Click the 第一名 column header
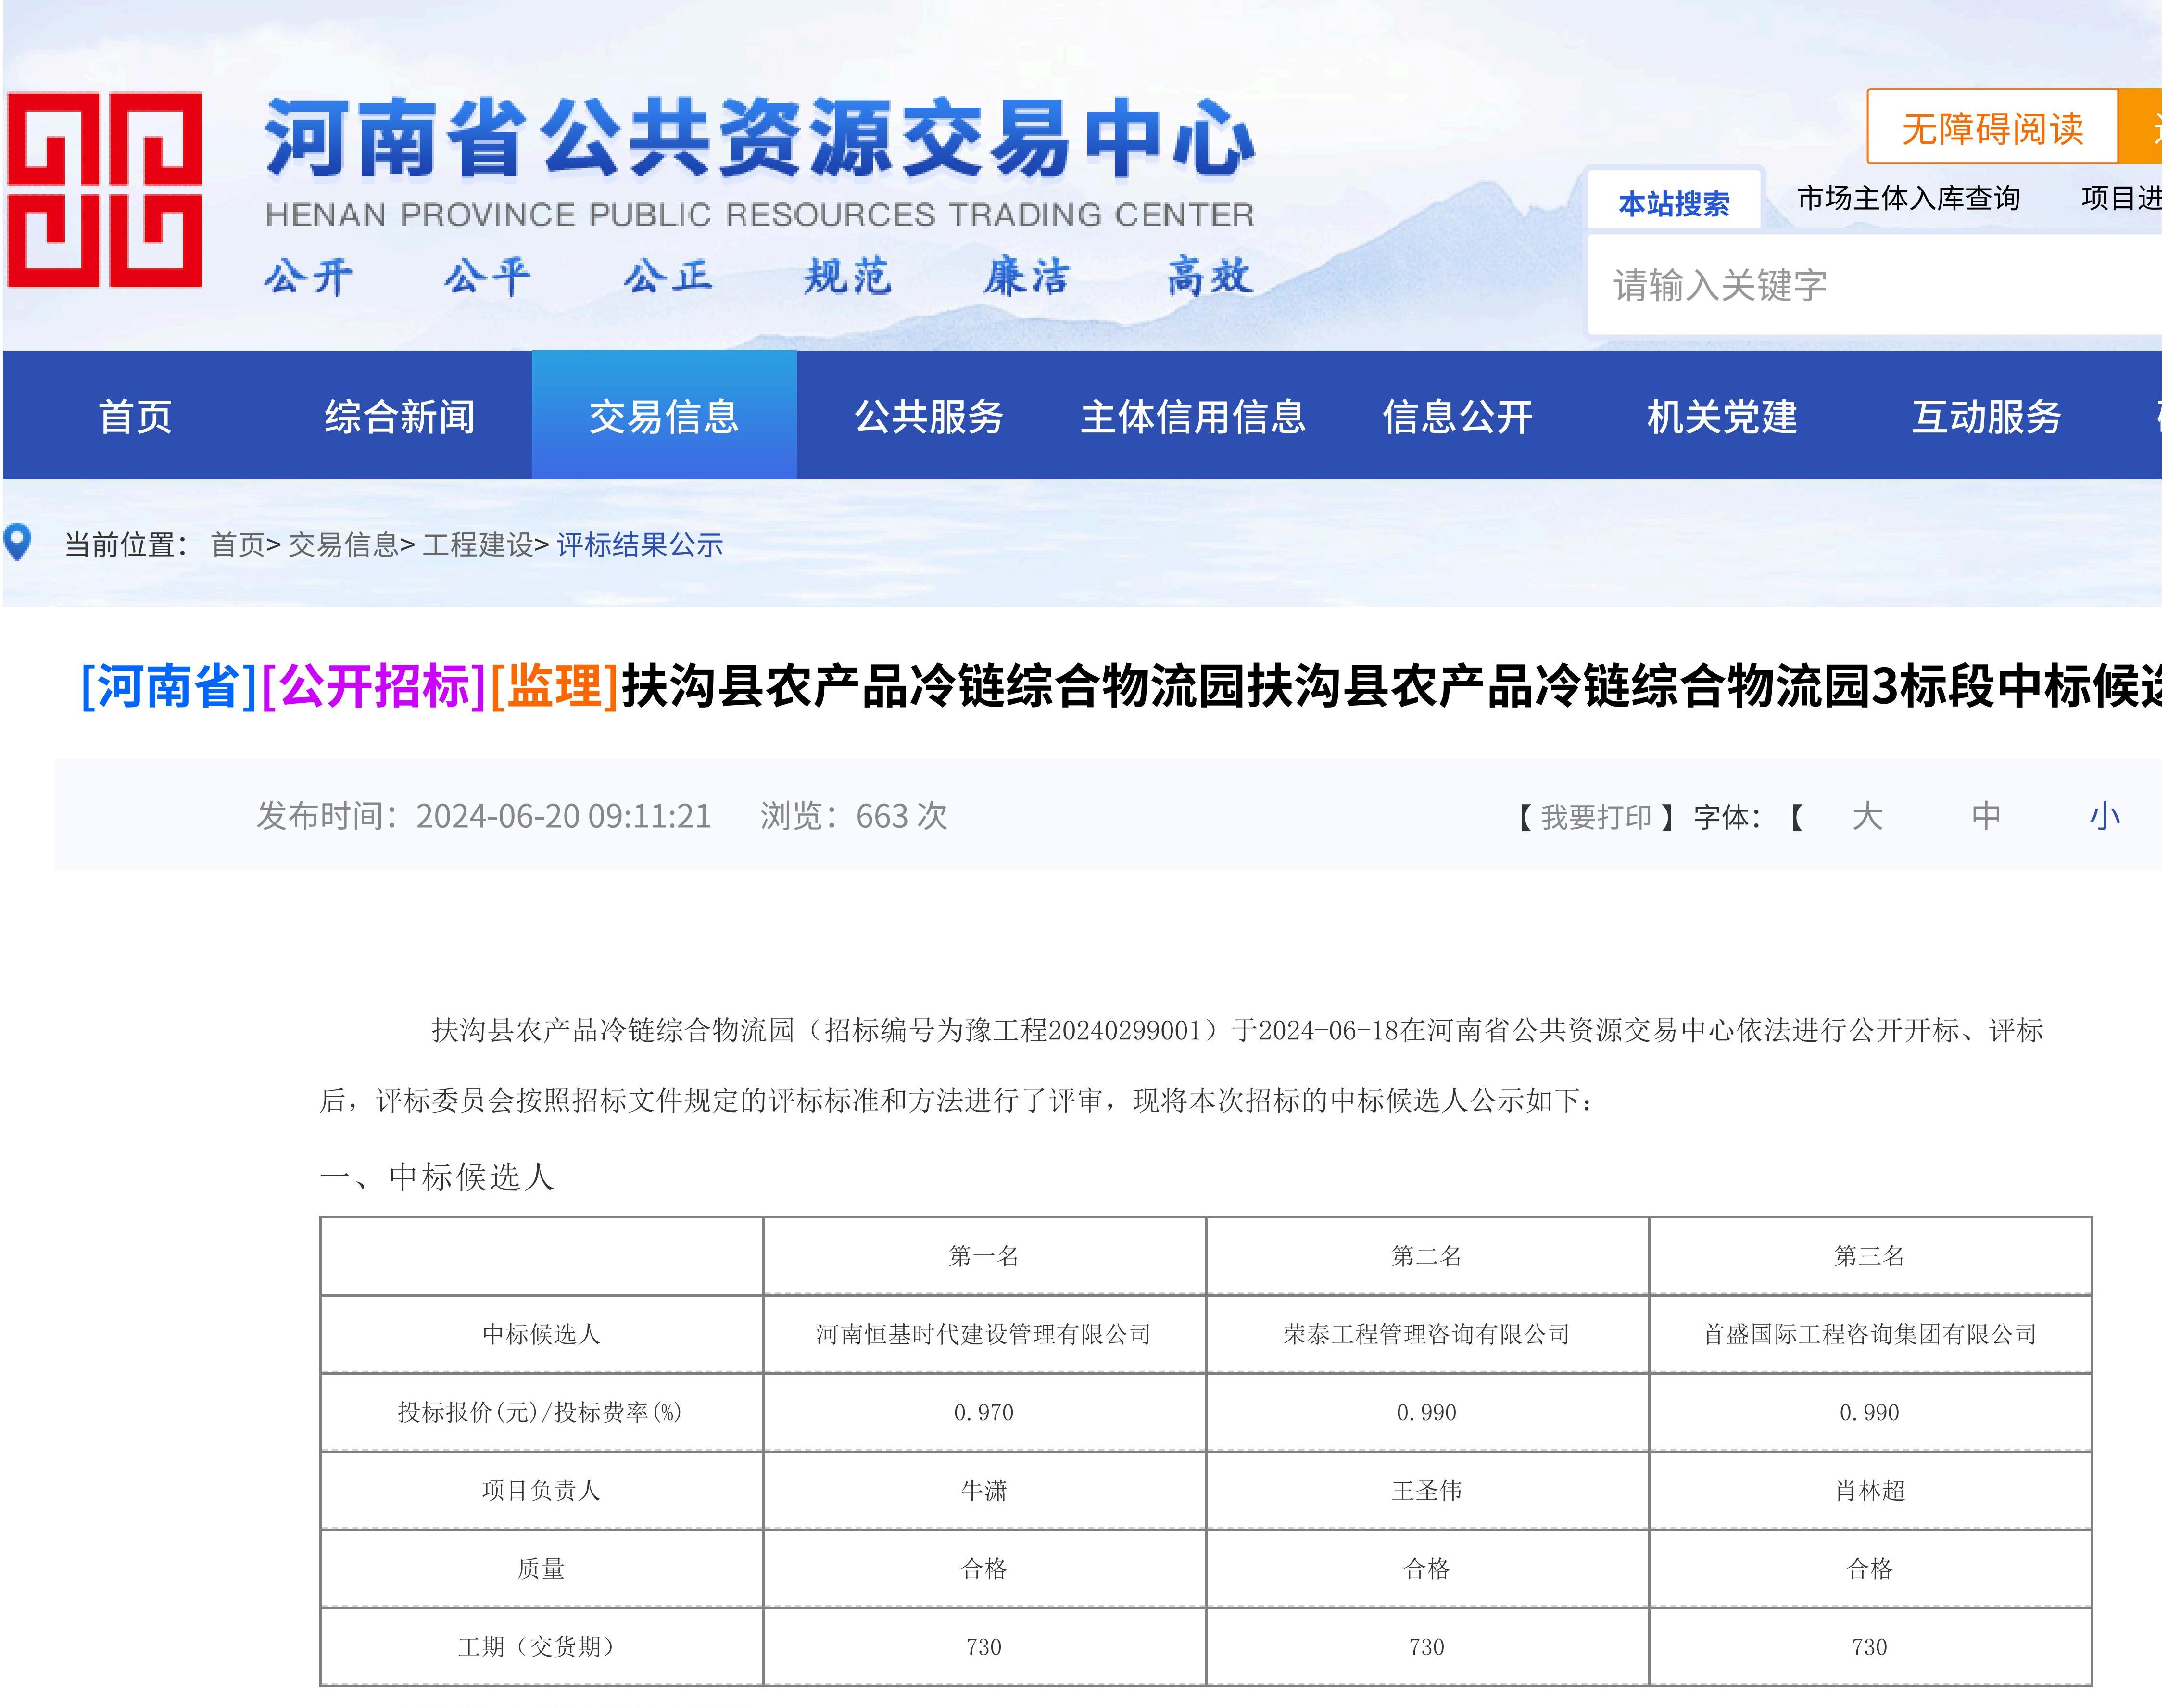Viewport: 2168px width, 1708px height. 984,1256
